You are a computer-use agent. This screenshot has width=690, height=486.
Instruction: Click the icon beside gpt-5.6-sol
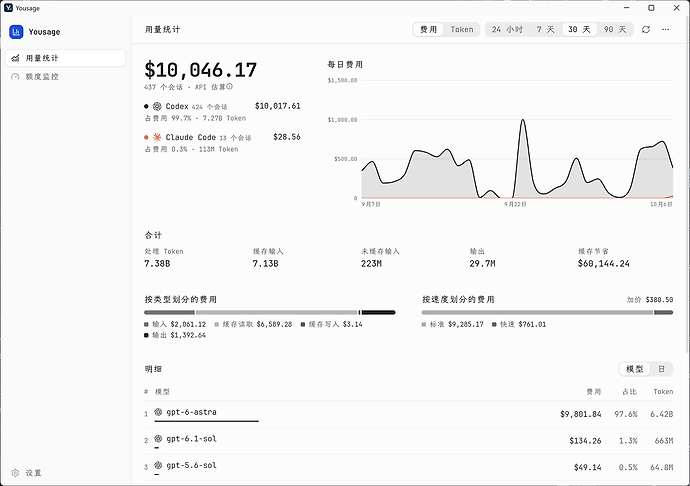(158, 465)
